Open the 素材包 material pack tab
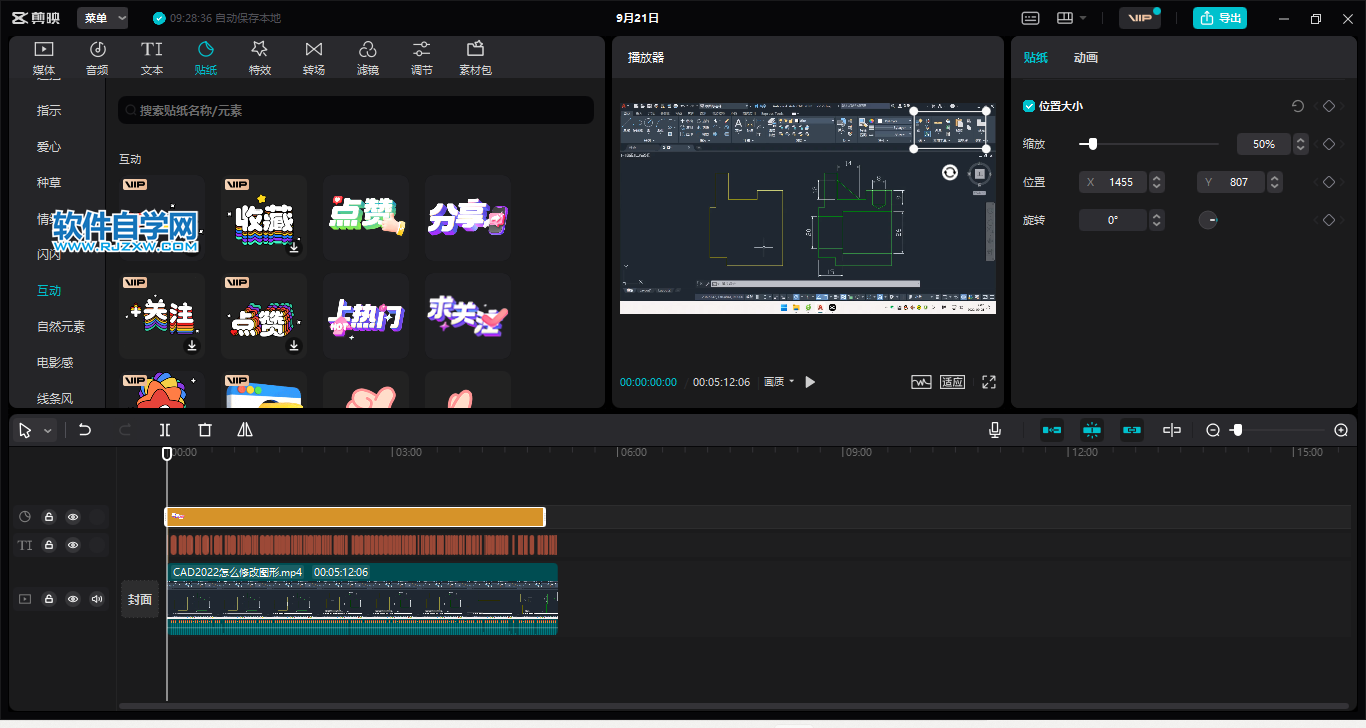 [476, 58]
